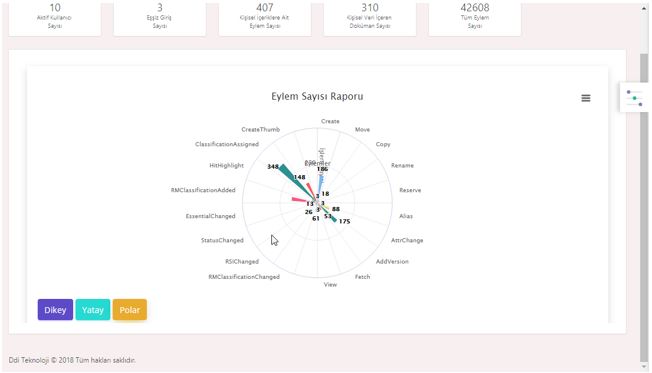Open the 310 Kişisel Veri İçeren Doküman card
Screen dimensions: 652x373
pos(370,18)
